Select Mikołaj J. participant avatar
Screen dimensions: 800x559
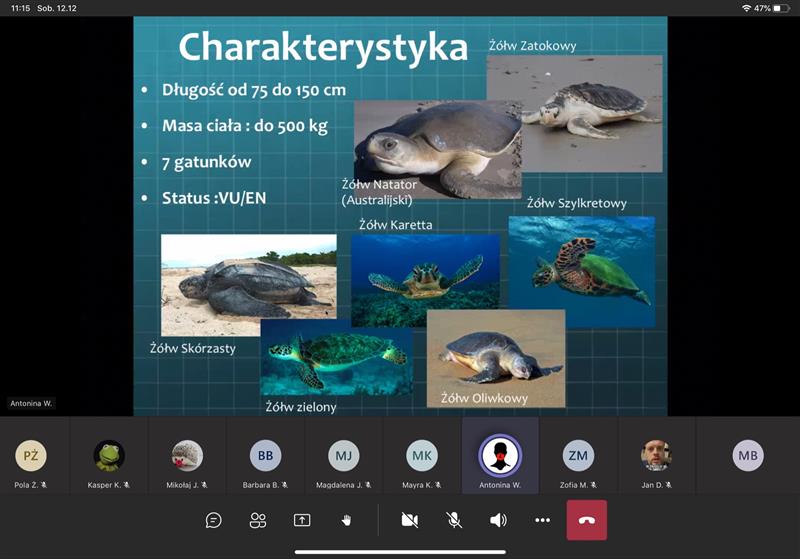click(x=187, y=456)
